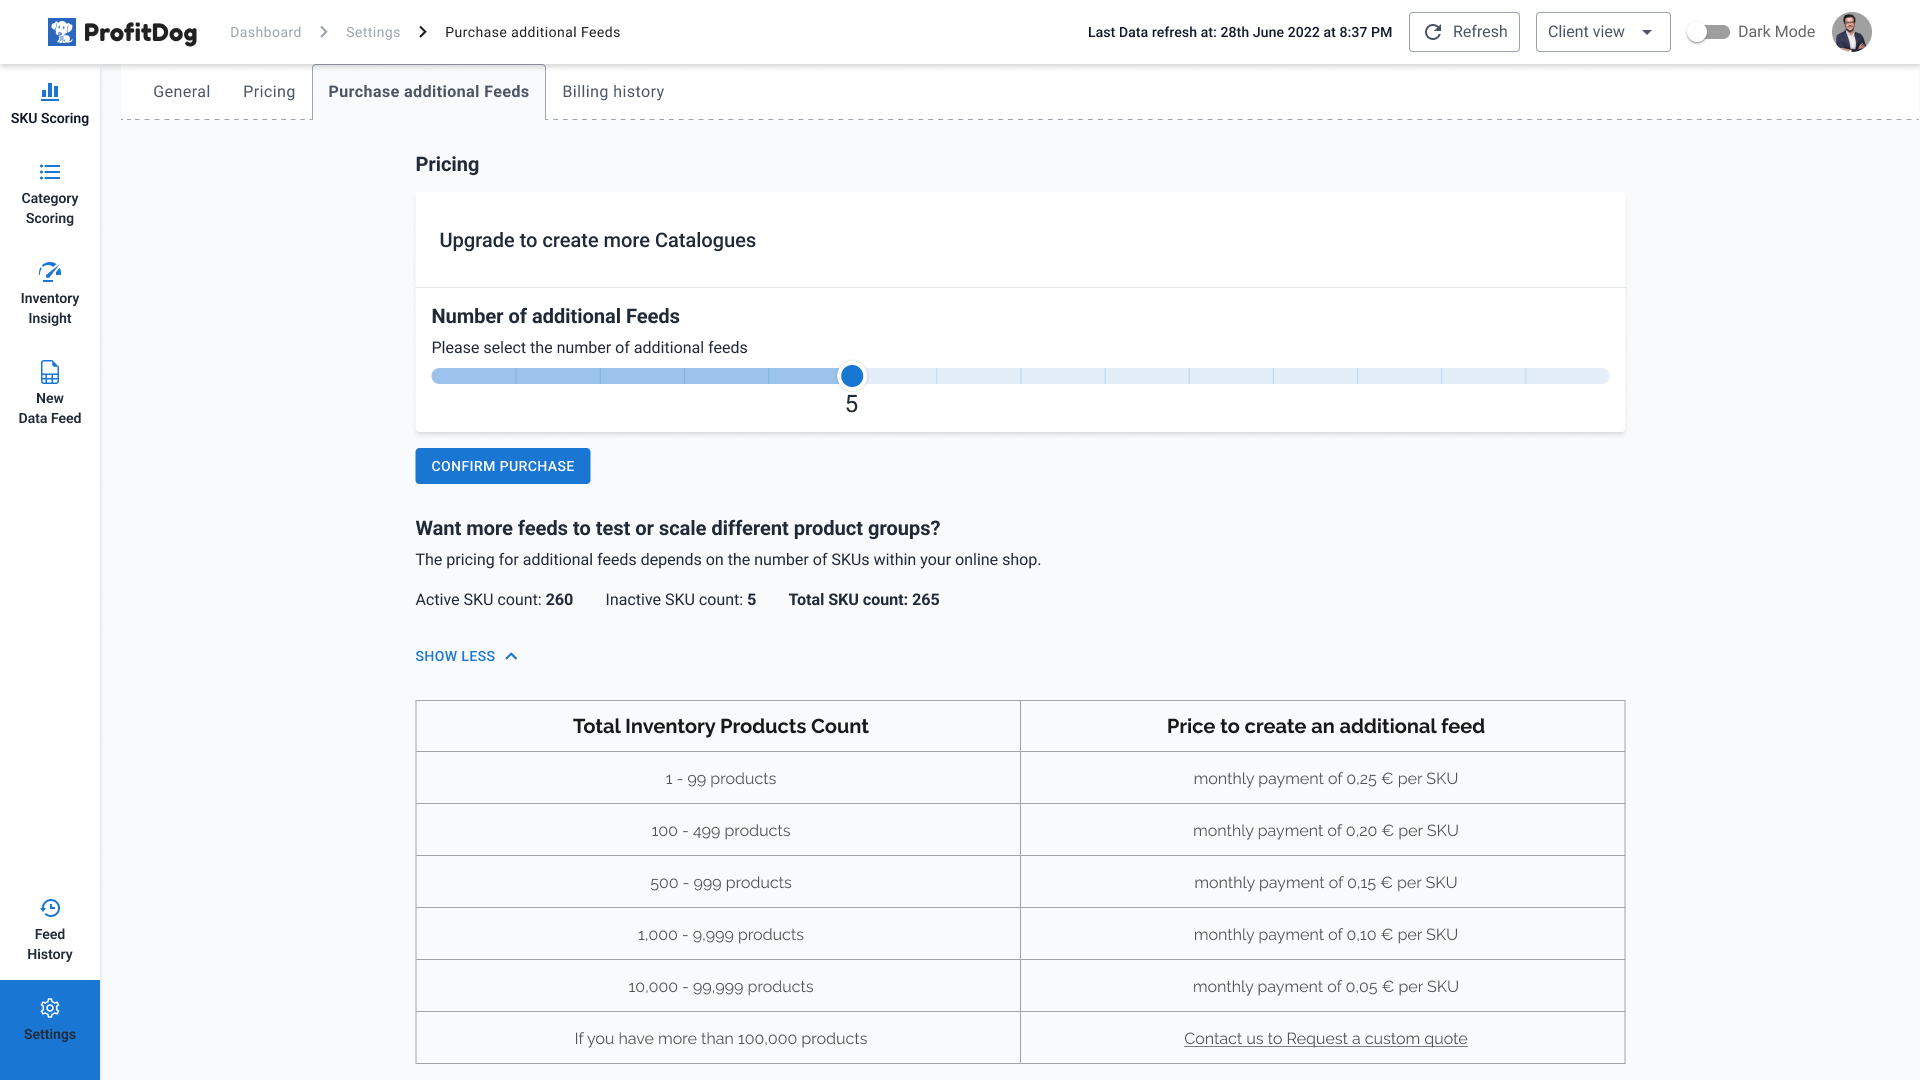Screen dimensions: 1920x1080
Task: Click Upgrade to create more Catalogues heading
Action: [598, 240]
